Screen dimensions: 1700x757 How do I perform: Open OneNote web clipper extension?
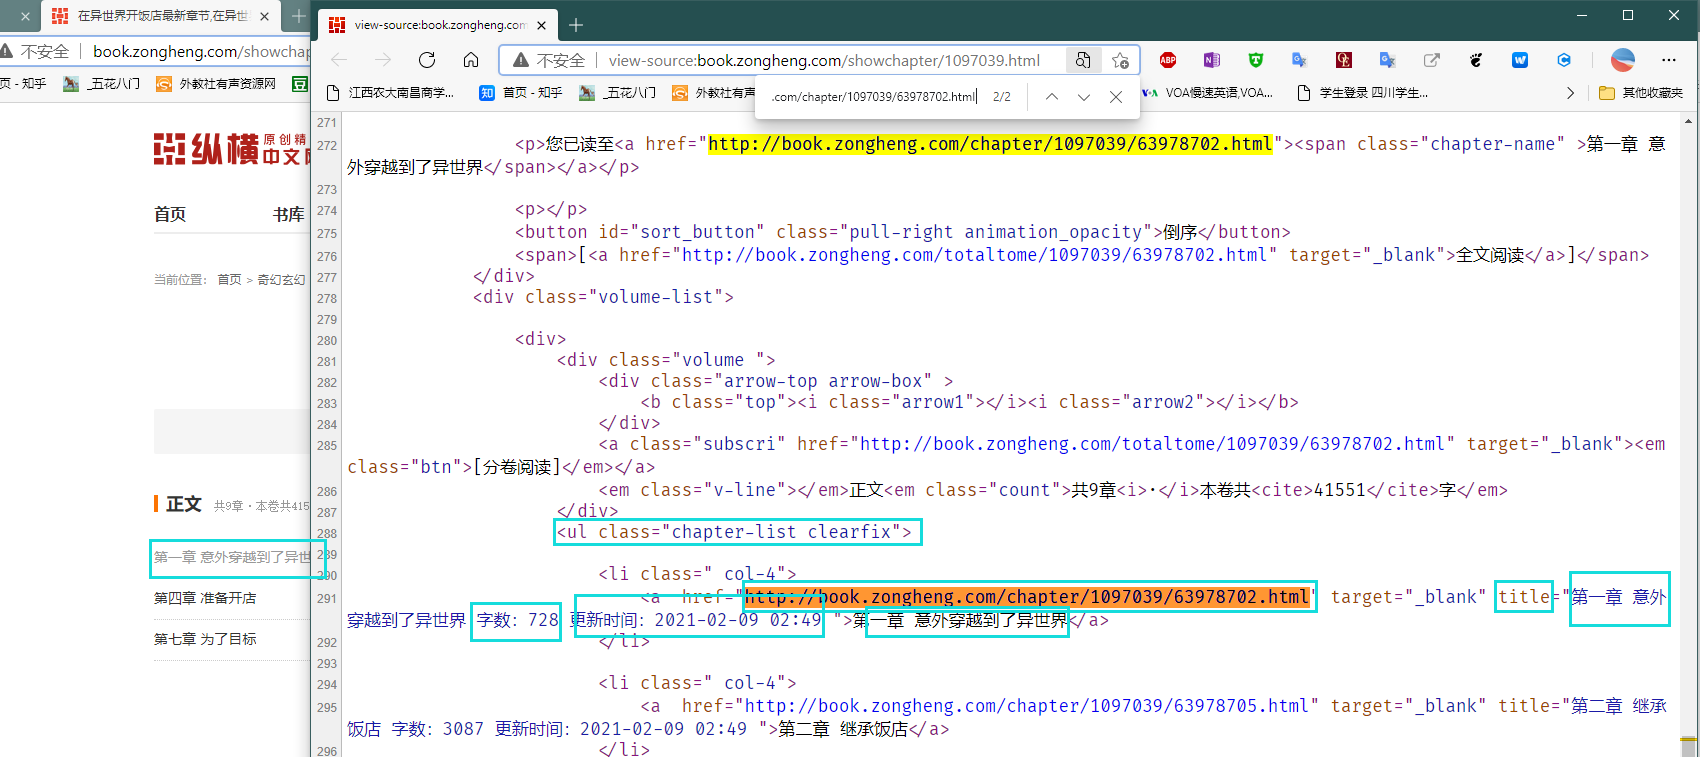click(x=1212, y=60)
